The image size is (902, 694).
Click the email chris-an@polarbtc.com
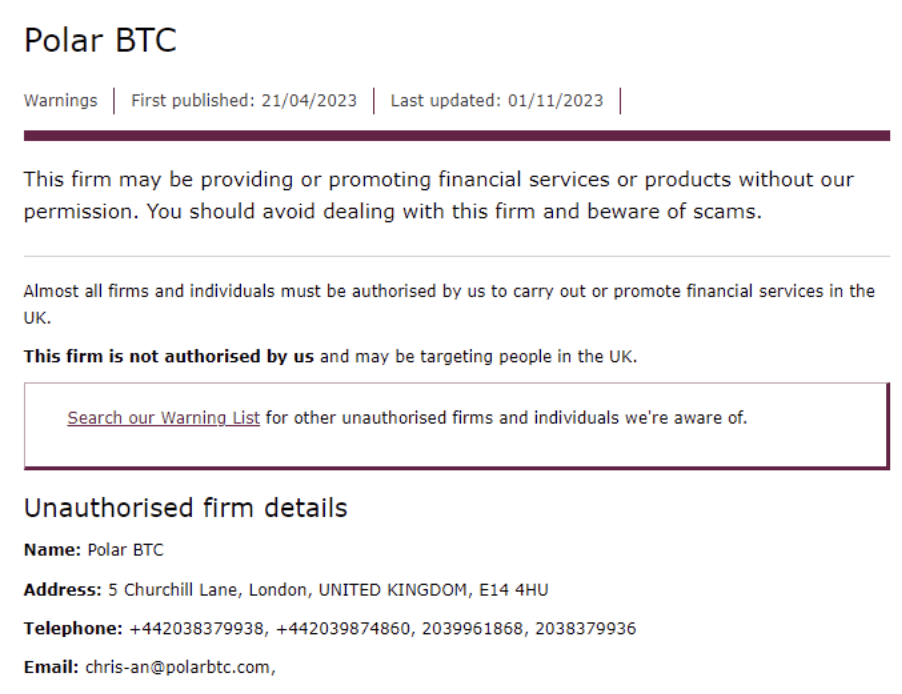tap(178, 668)
